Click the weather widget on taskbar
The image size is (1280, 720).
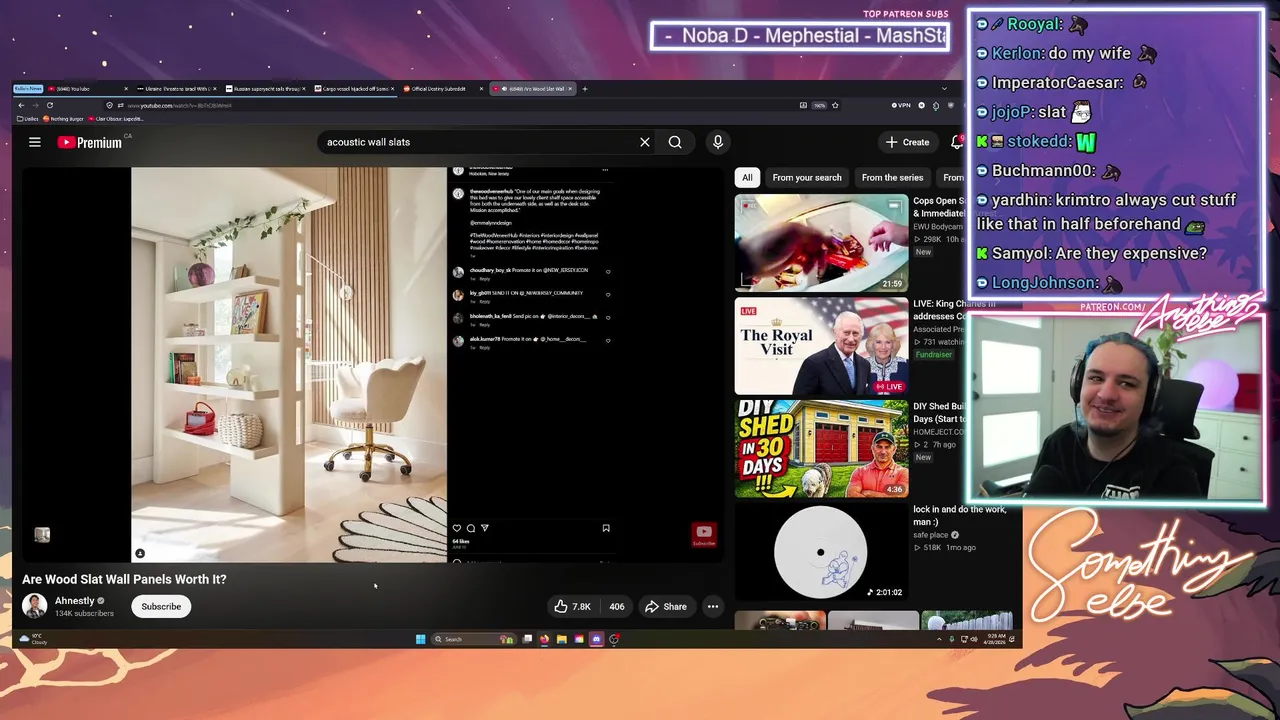click(34, 639)
